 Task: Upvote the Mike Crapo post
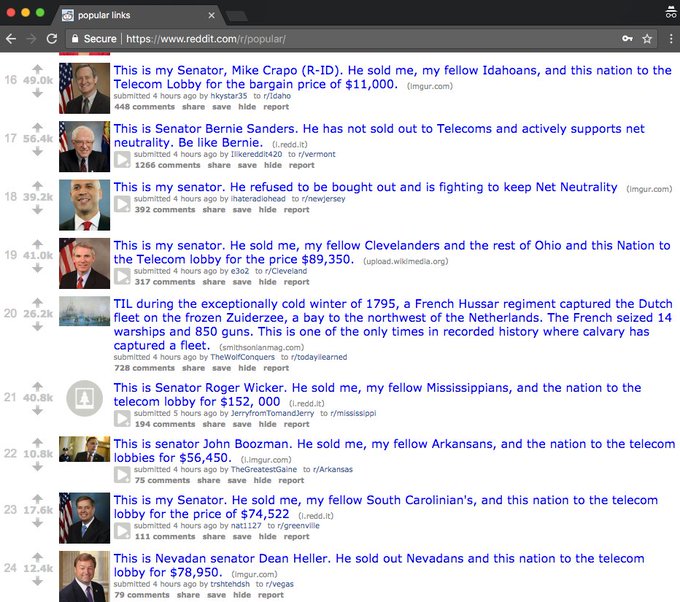(x=38, y=69)
